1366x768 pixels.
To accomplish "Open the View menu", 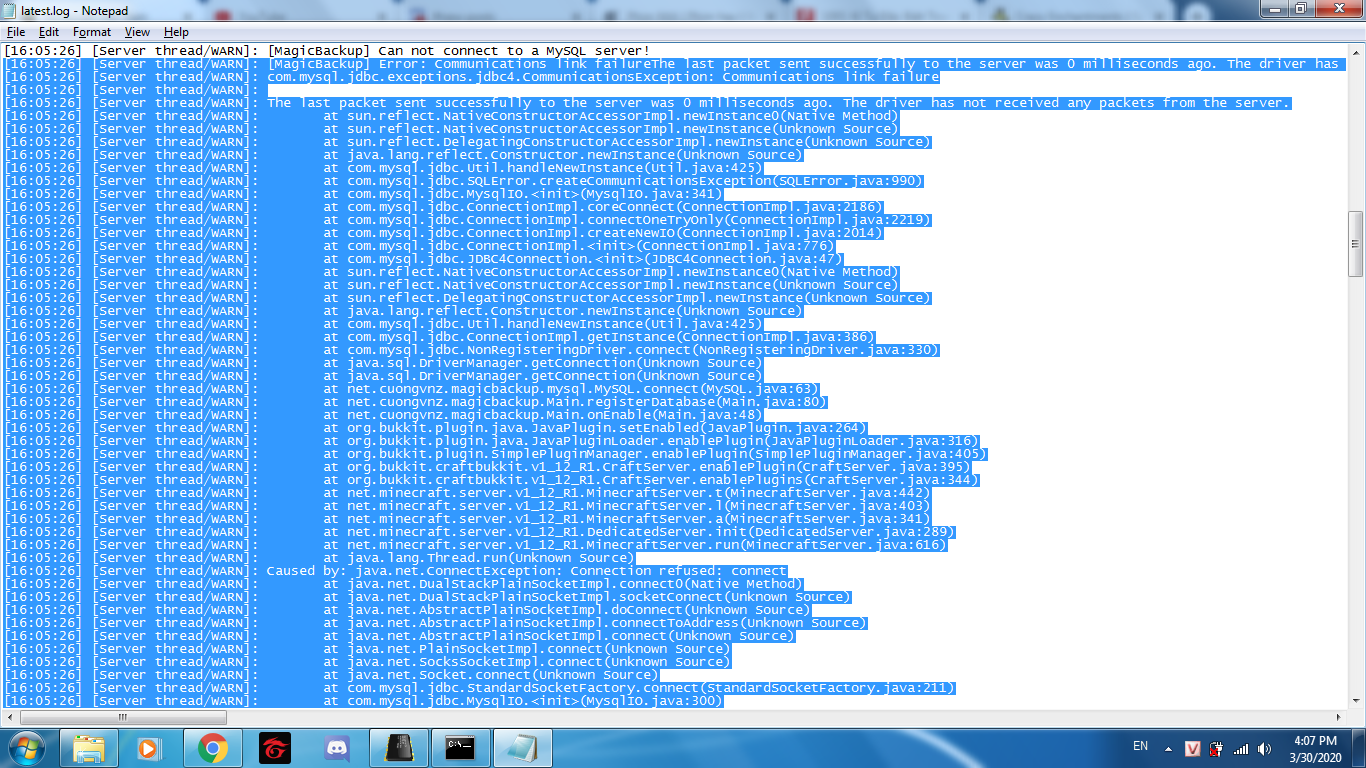I will tap(138, 32).
